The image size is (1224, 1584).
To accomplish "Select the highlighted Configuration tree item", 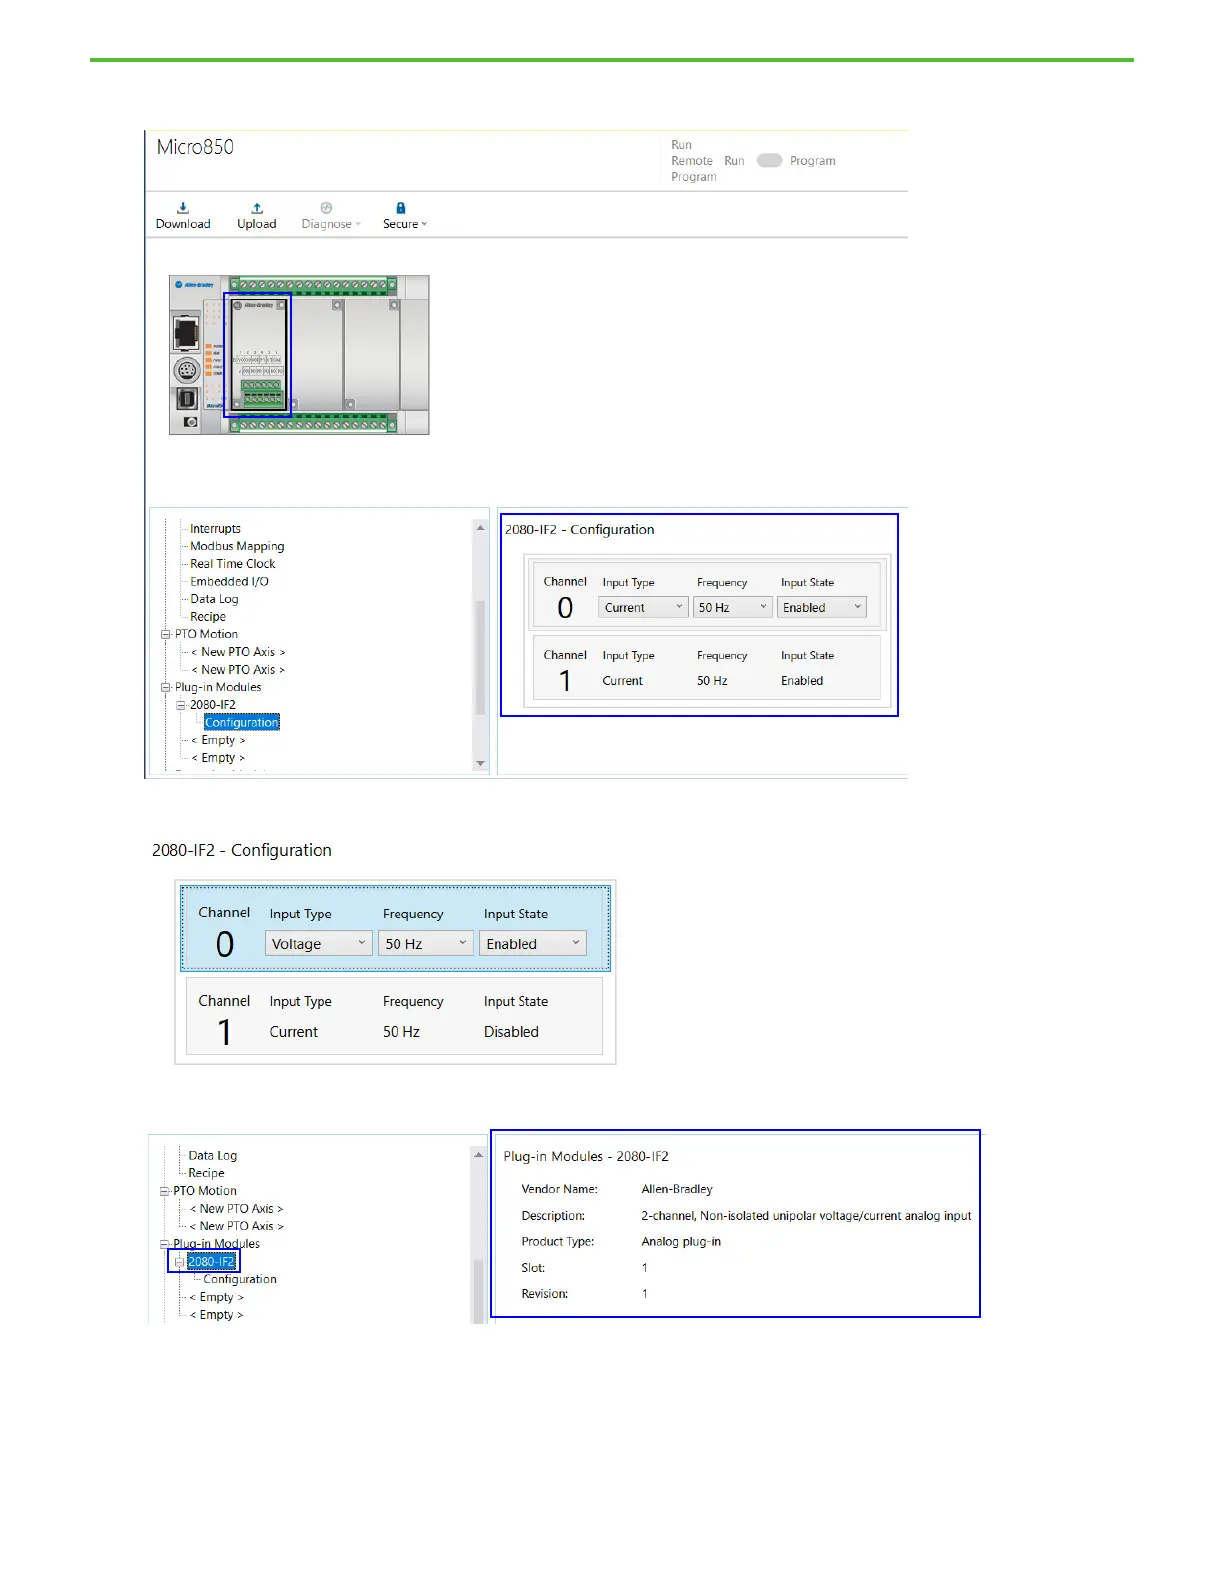I will (x=242, y=722).
